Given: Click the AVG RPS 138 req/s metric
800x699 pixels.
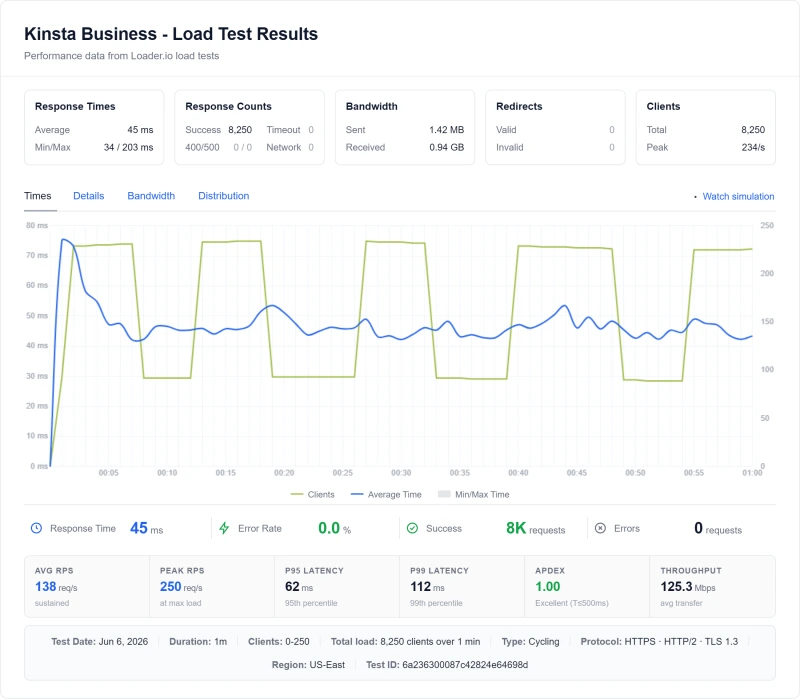Looking at the screenshot, I should (56, 587).
